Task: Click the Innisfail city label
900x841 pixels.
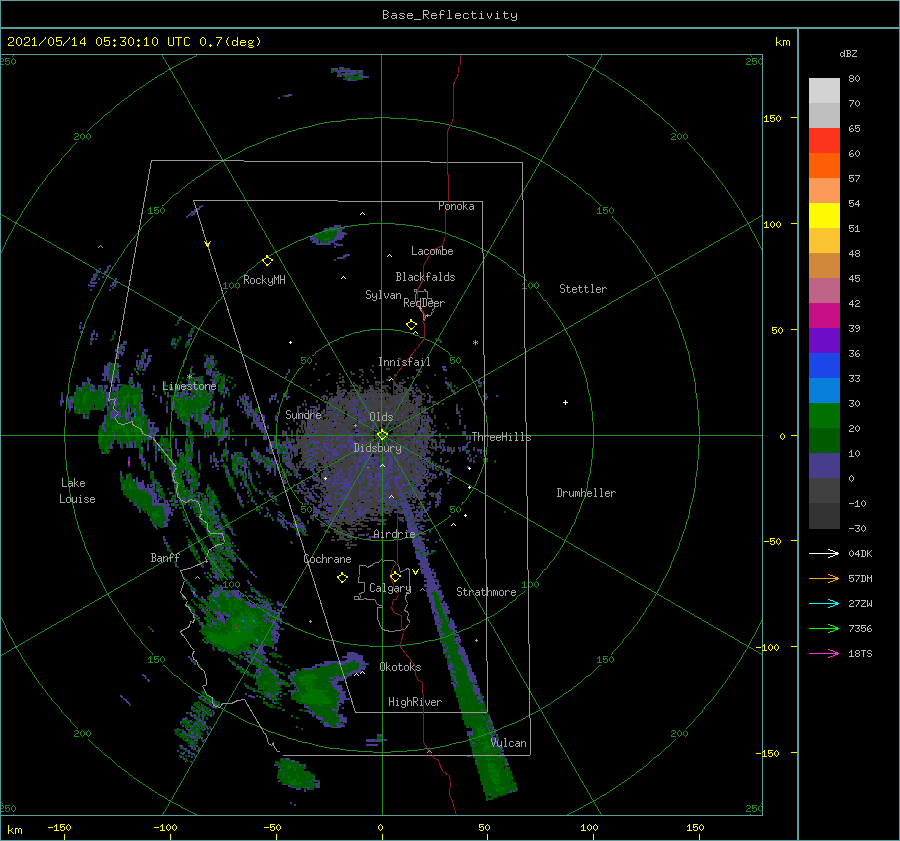Action: (x=404, y=362)
